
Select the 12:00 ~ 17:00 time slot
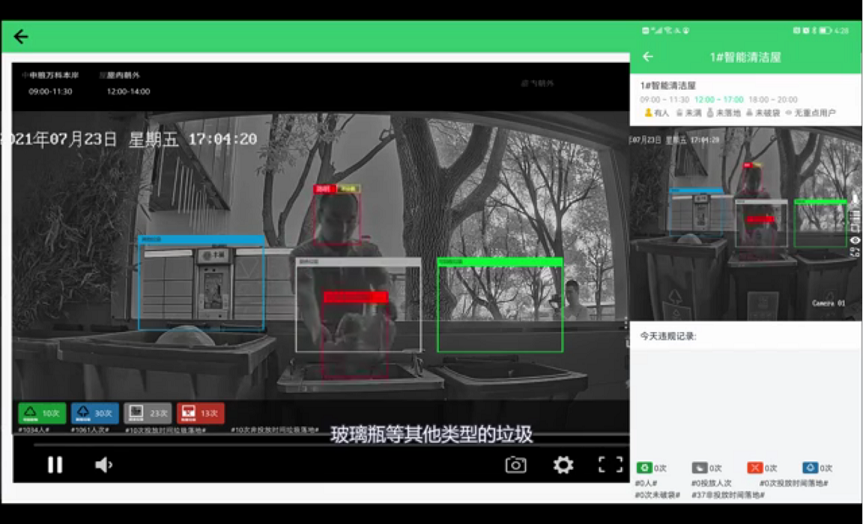coord(718,100)
